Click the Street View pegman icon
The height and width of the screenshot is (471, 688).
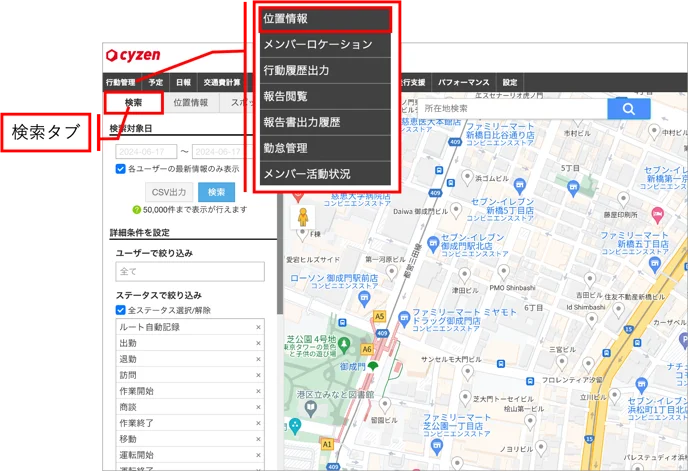[302, 217]
